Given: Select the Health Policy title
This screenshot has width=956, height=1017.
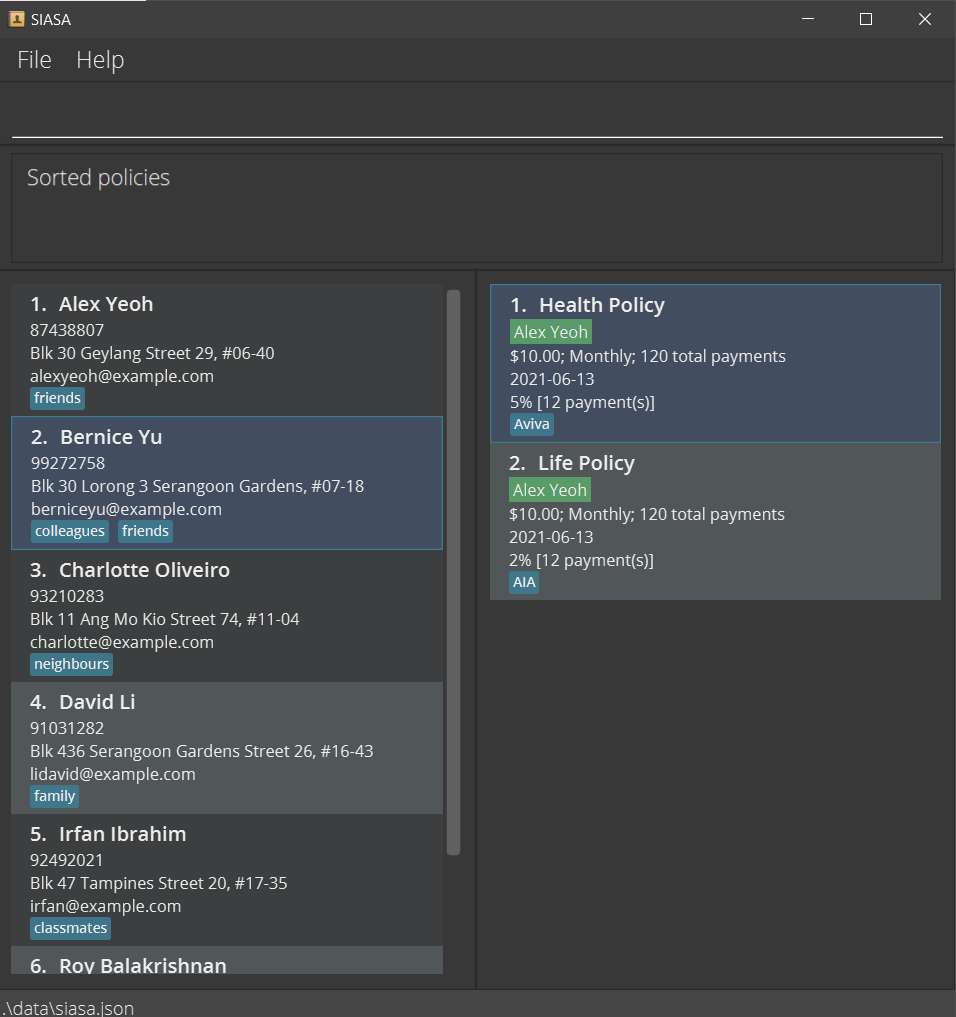Looking at the screenshot, I should click(x=602, y=305).
